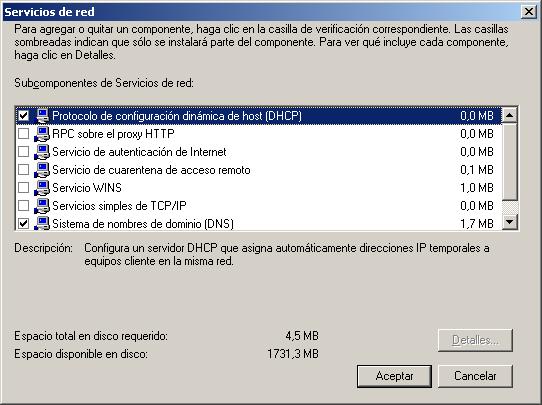Uncheck the DHCP protocol checkbox

coord(24,115)
